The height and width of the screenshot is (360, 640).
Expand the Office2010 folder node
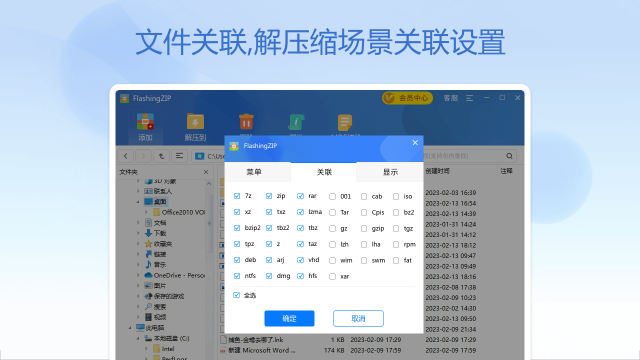point(147,212)
